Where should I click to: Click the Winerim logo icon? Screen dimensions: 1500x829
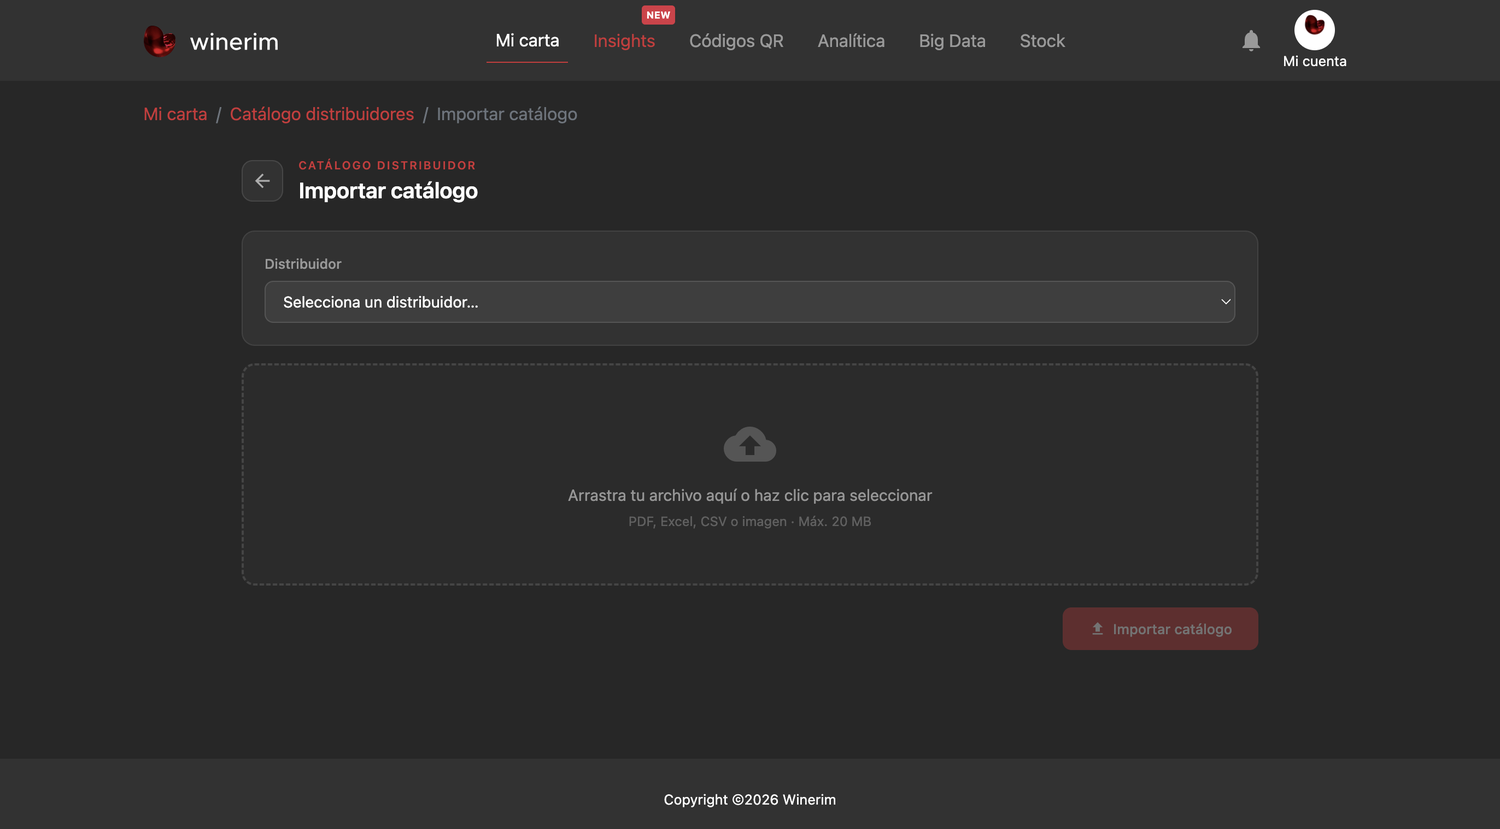point(159,41)
